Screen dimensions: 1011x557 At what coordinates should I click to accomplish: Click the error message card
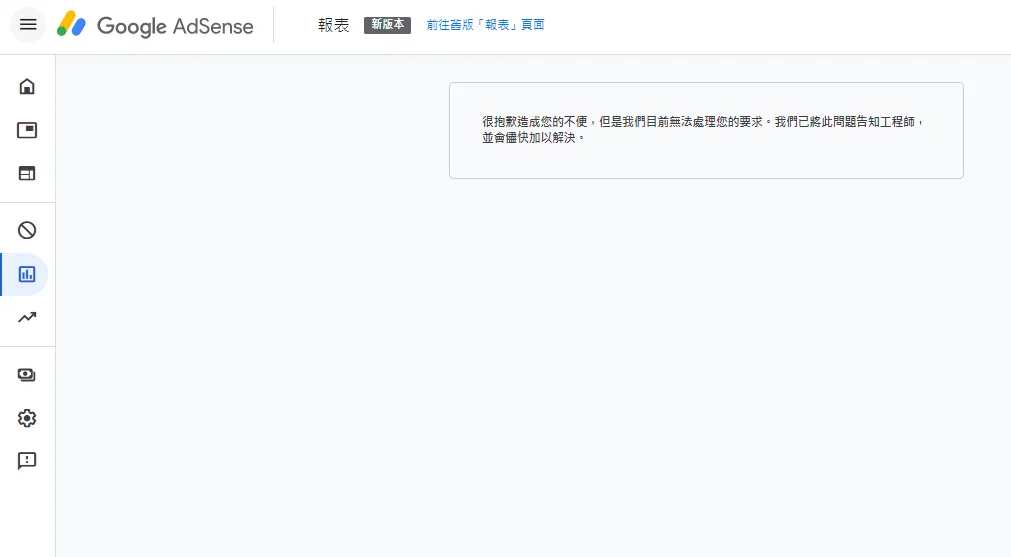706,160
